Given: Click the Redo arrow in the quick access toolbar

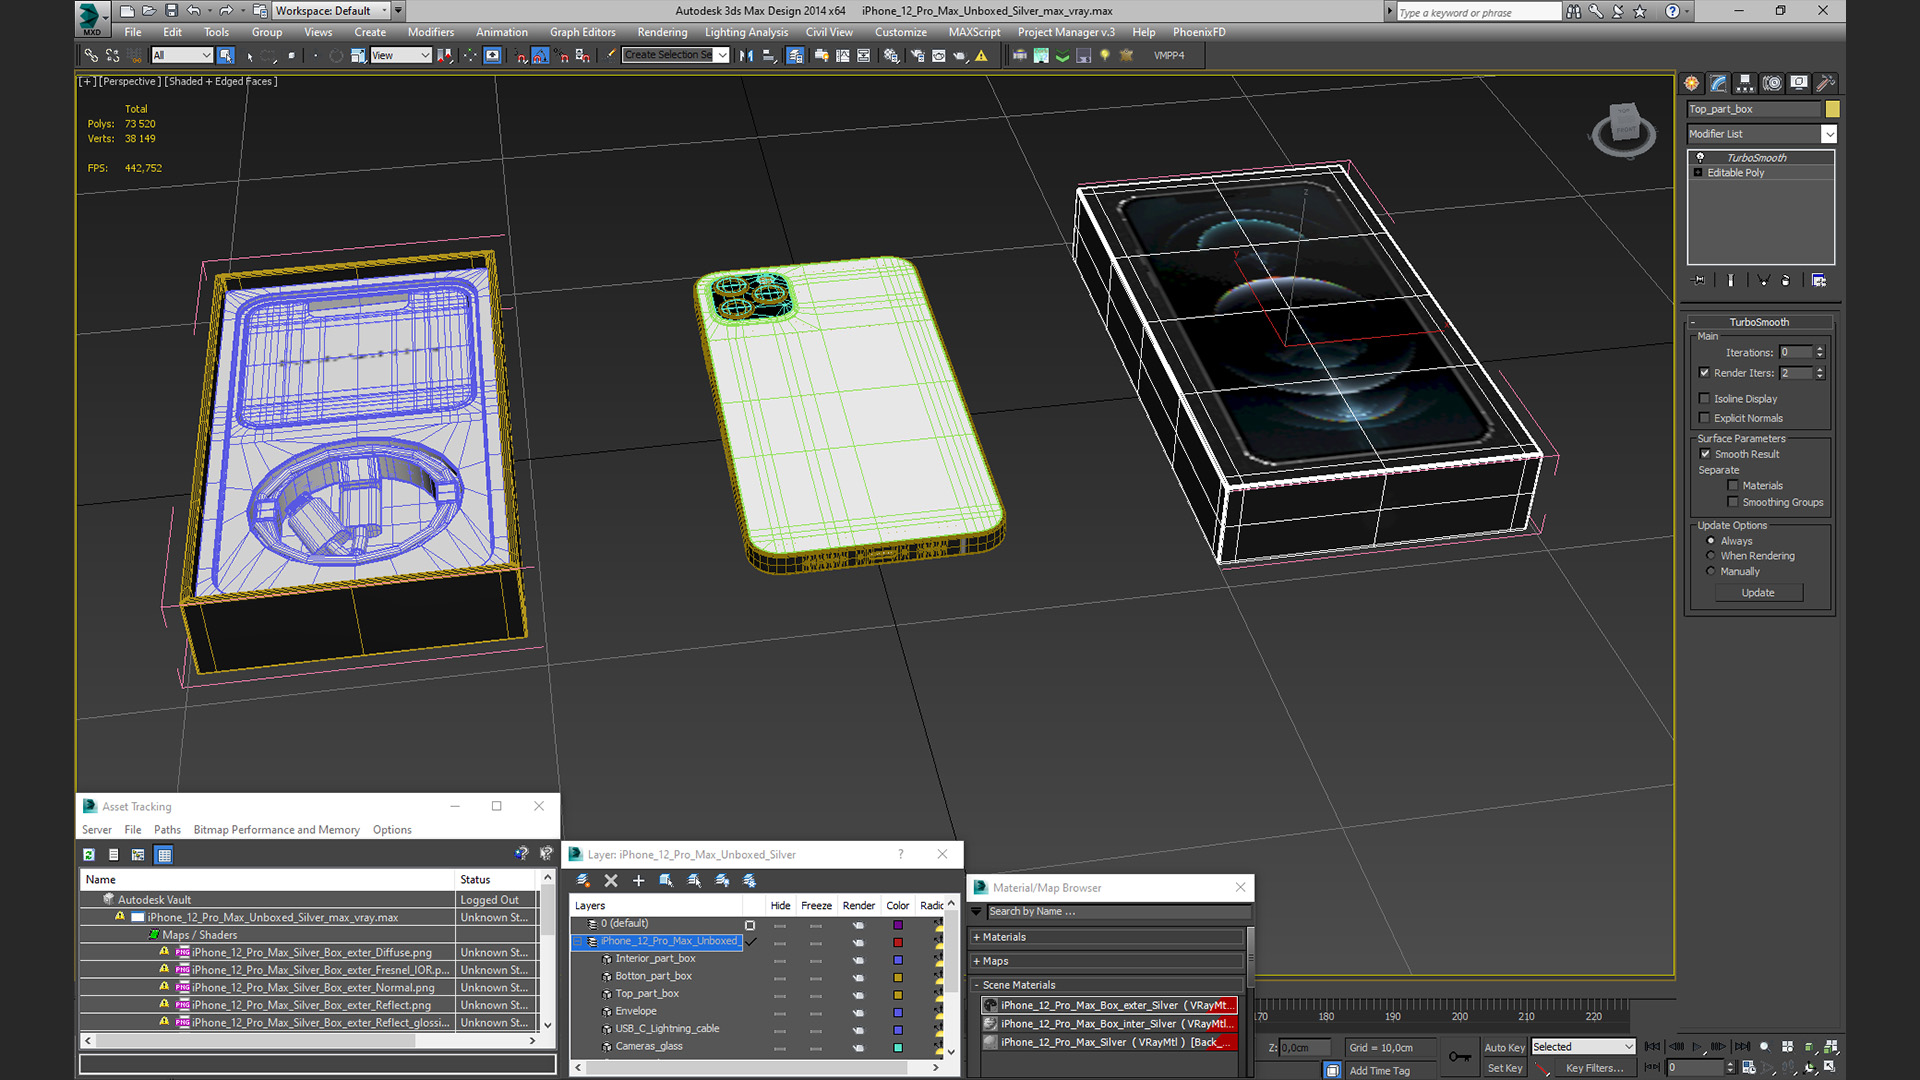Looking at the screenshot, I should pos(226,11).
